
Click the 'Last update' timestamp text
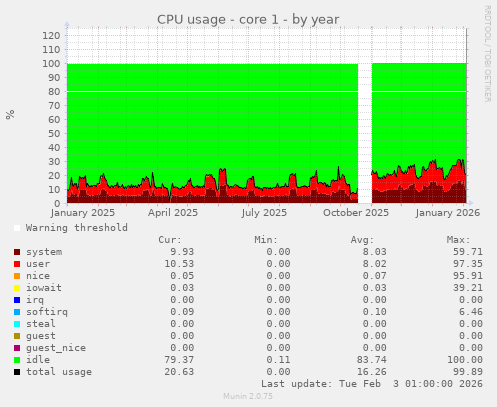[x=372, y=384]
